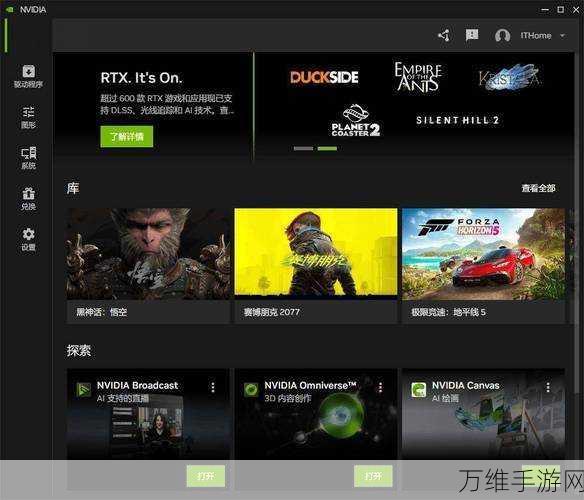Image resolution: width=584 pixels, height=500 pixels.
Task: Open NVIDIA Canvas three-dot menu
Action: point(548,387)
